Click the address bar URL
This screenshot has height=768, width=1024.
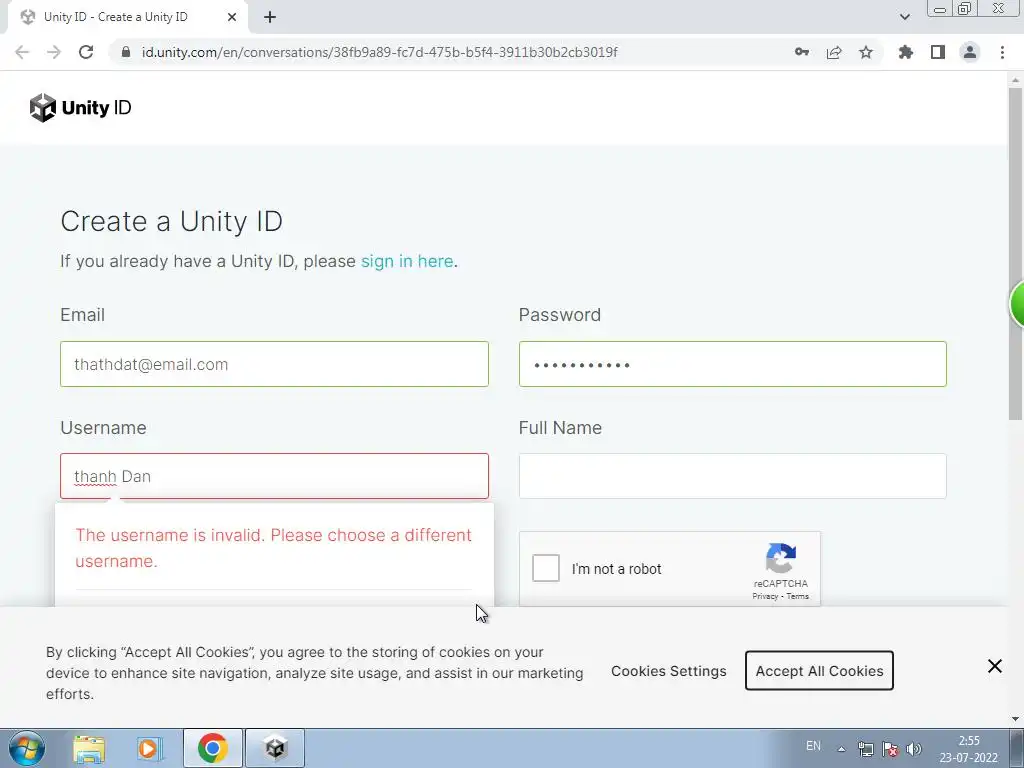tap(379, 52)
